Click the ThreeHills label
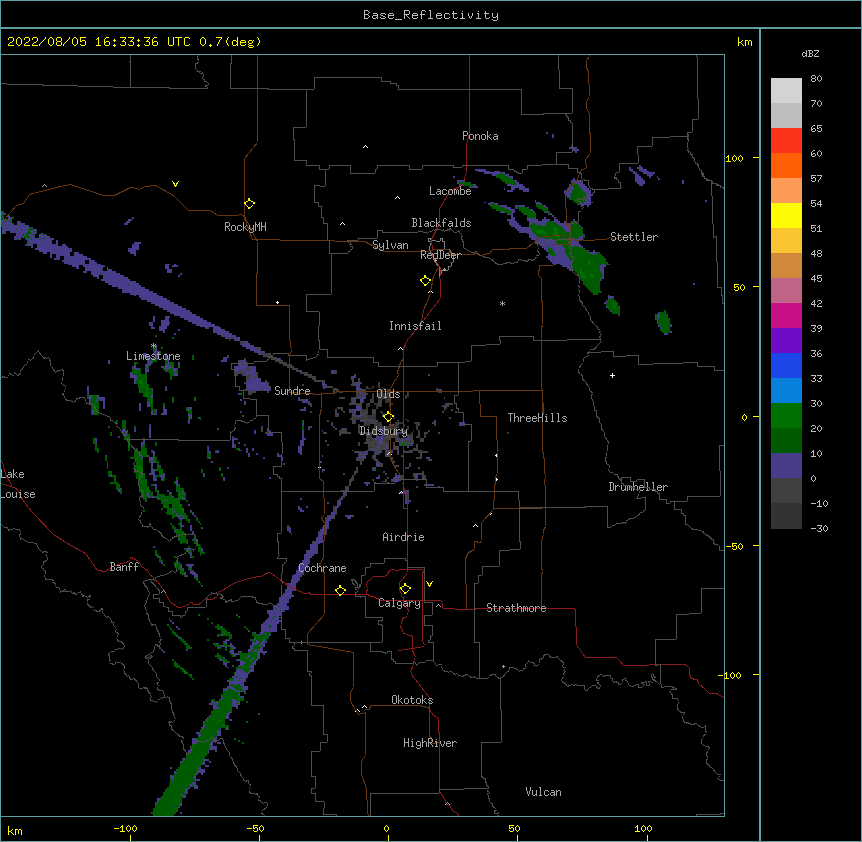The width and height of the screenshot is (862, 842). [538, 418]
